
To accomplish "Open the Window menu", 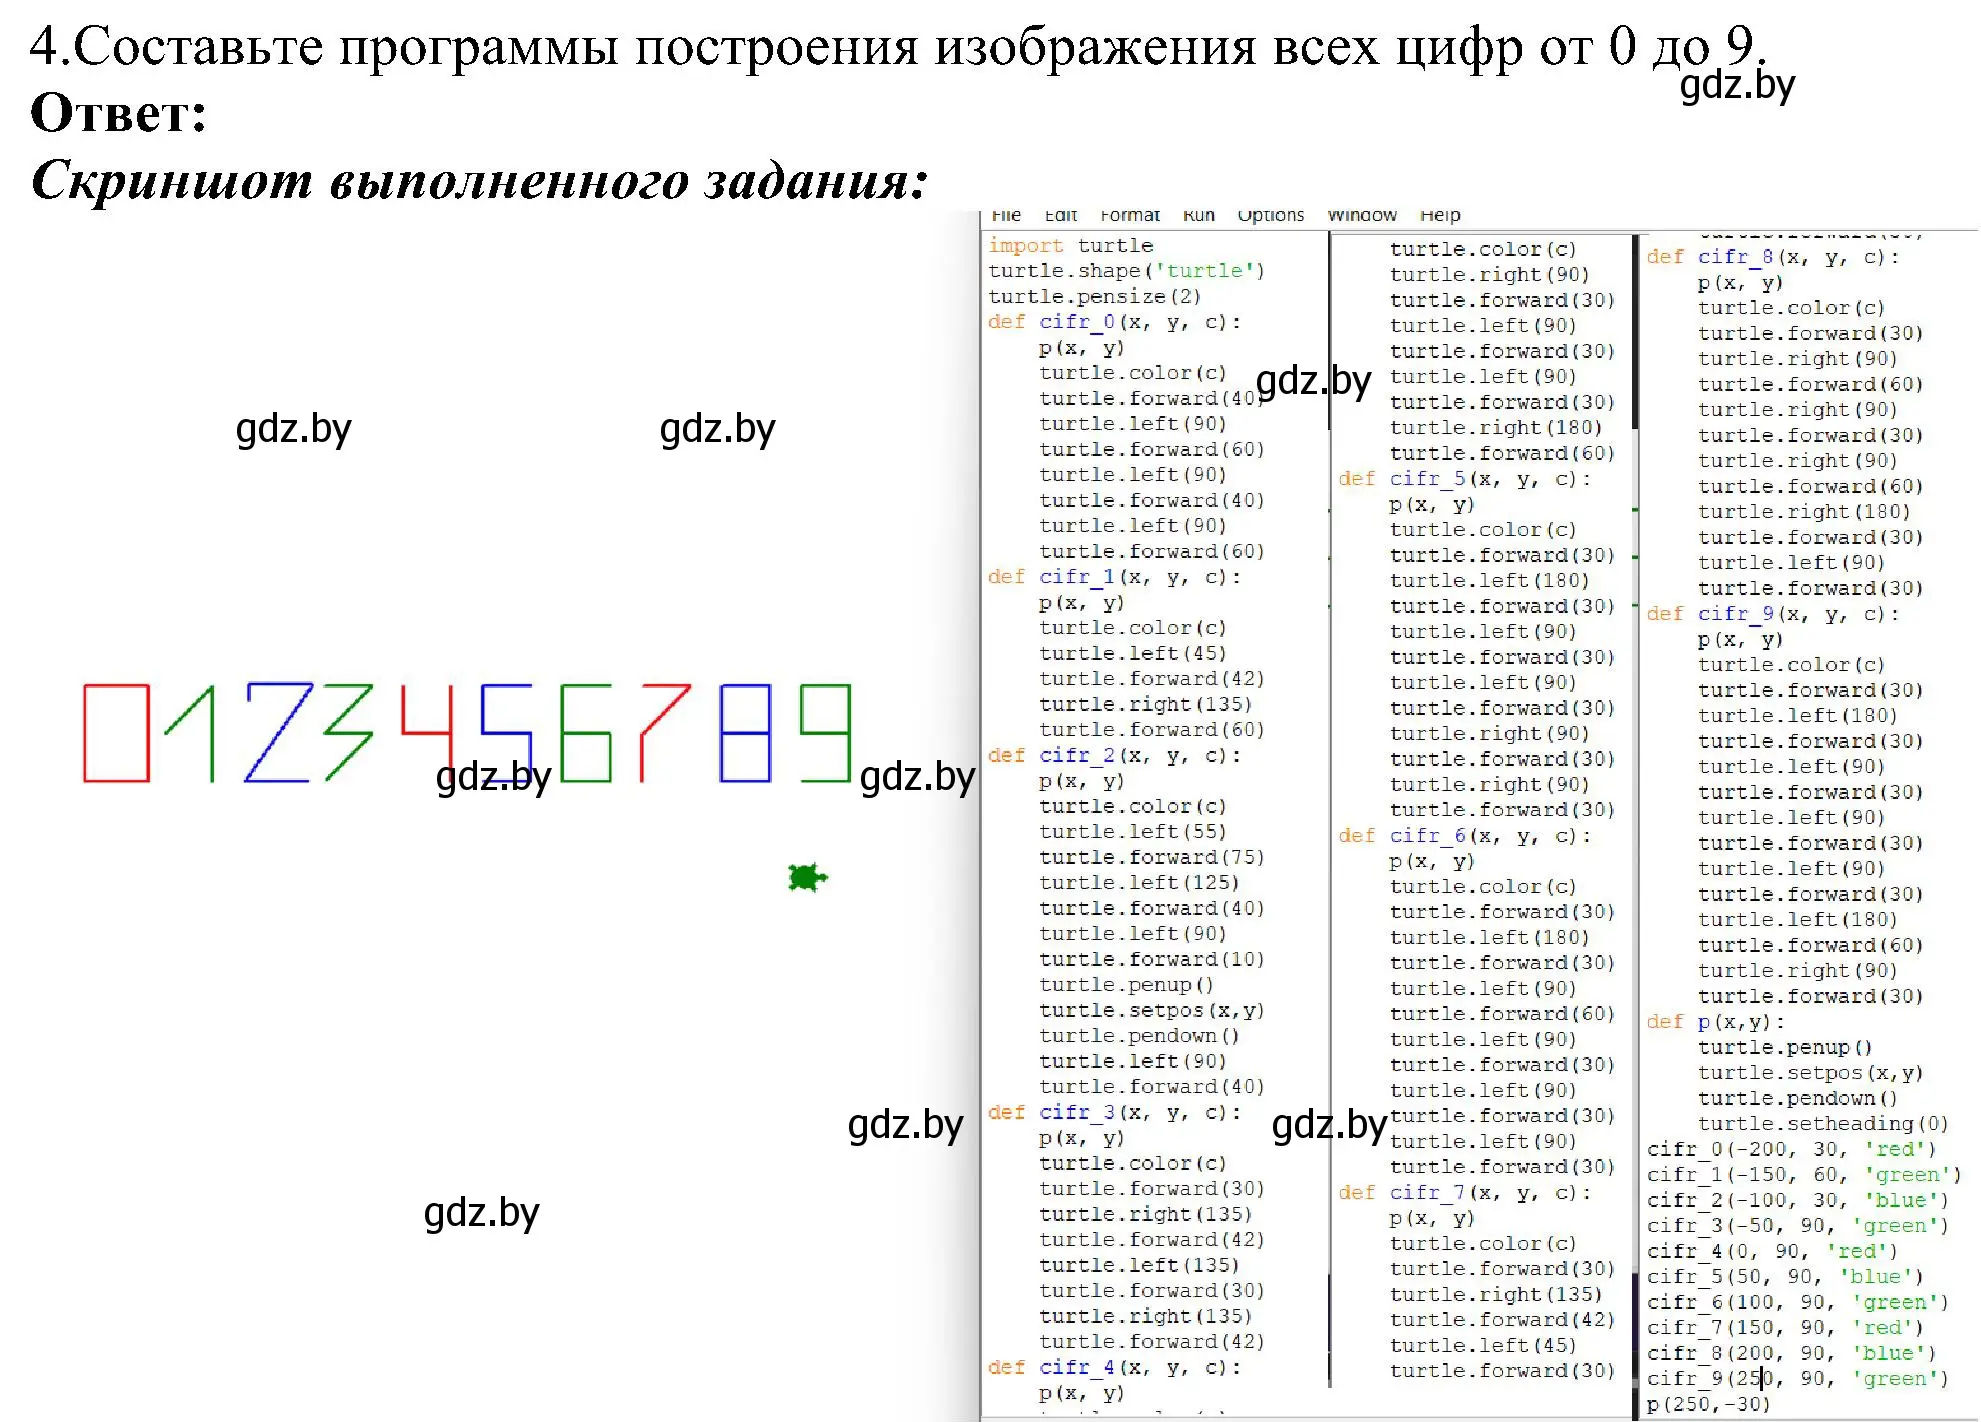I will point(1362,215).
